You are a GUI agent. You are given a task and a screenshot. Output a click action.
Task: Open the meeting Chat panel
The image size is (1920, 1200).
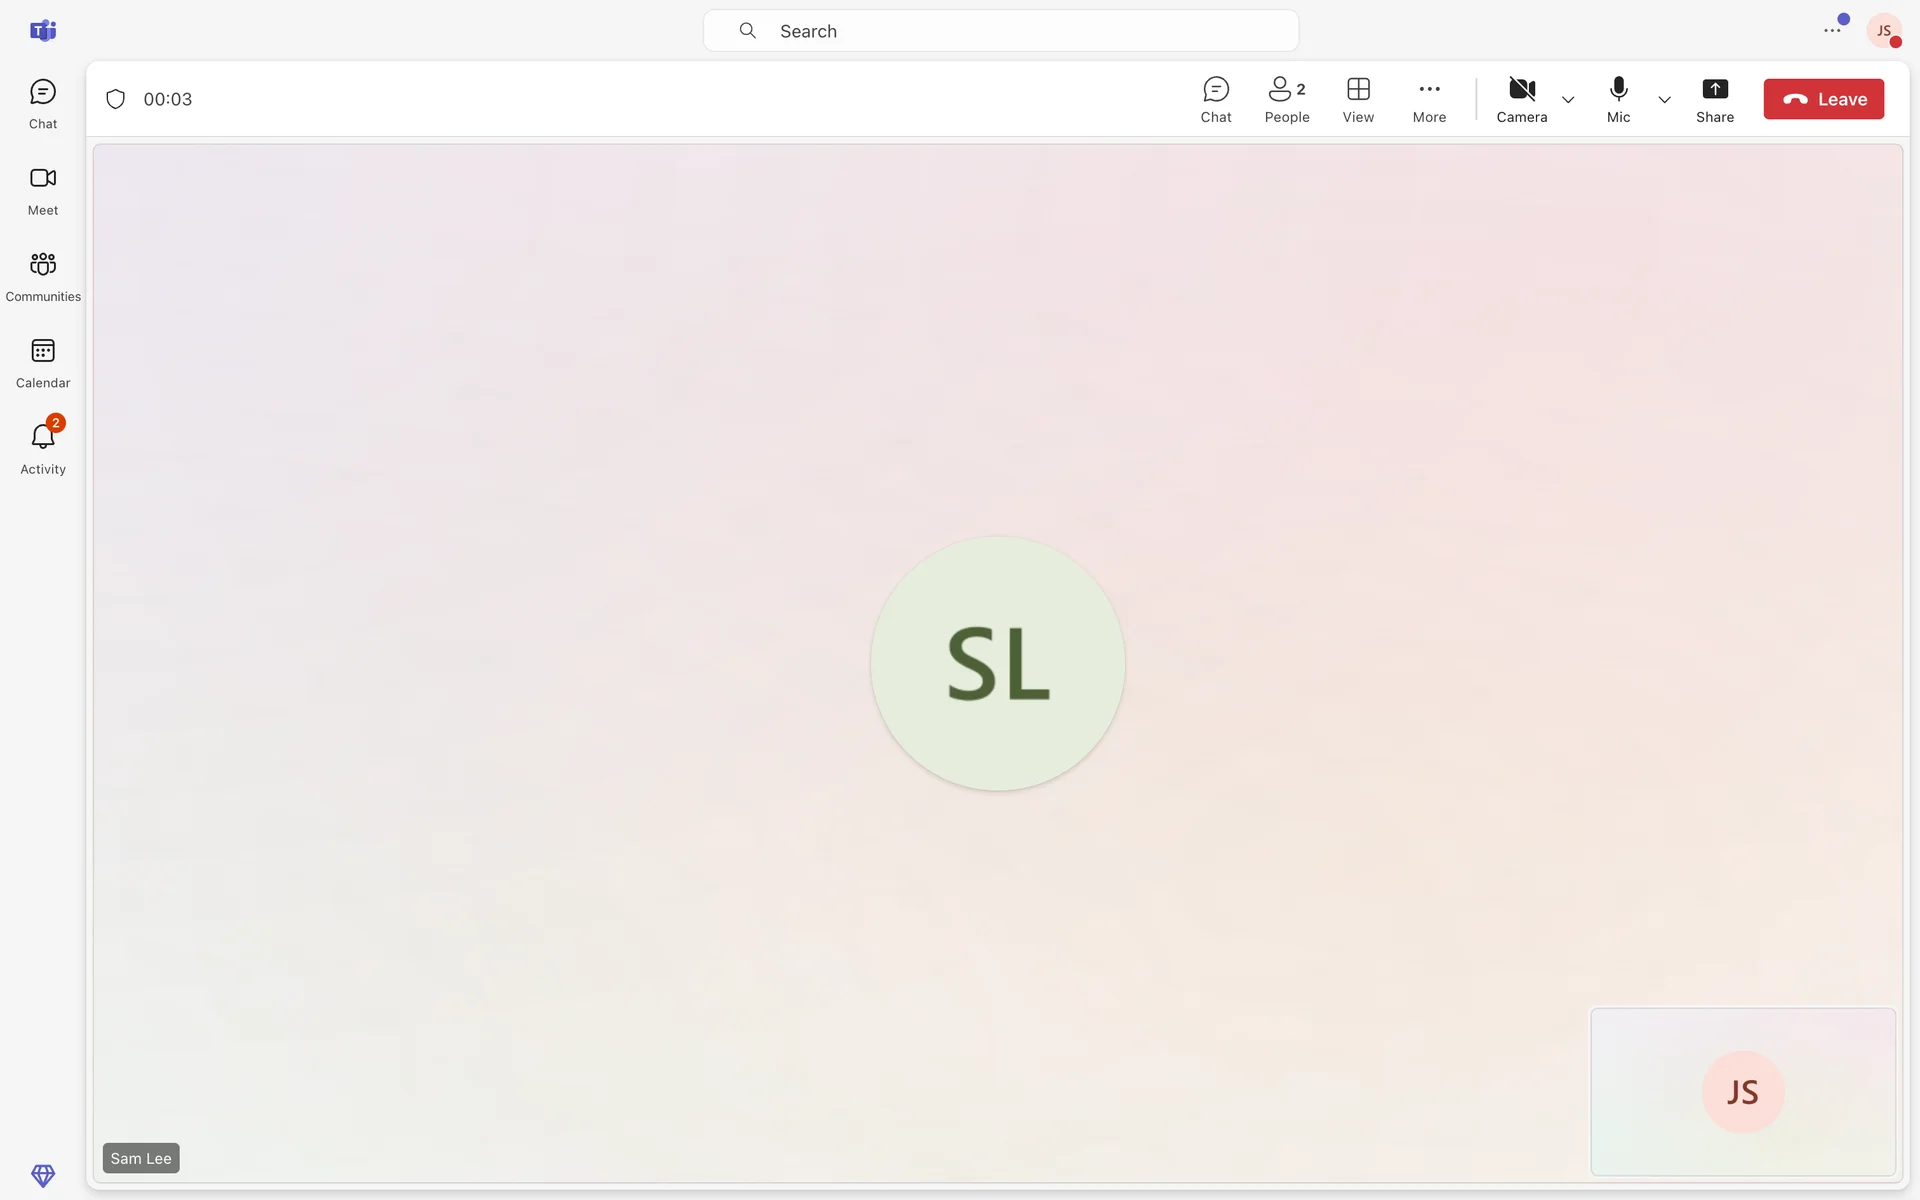click(1215, 99)
